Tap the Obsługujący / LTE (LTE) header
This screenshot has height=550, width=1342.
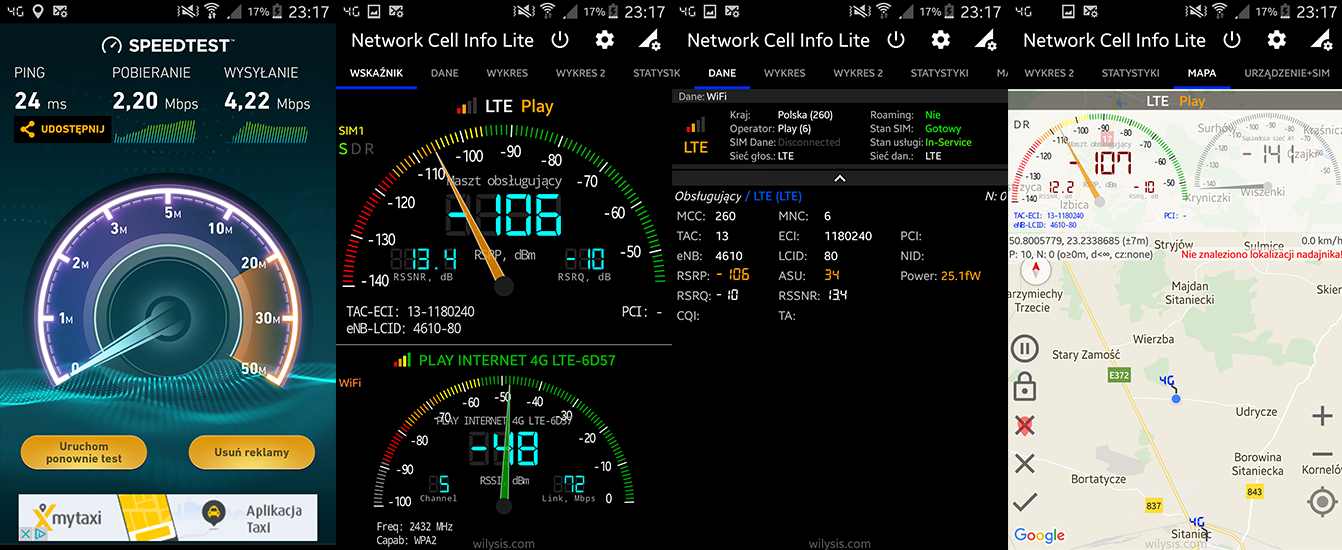[x=738, y=196]
